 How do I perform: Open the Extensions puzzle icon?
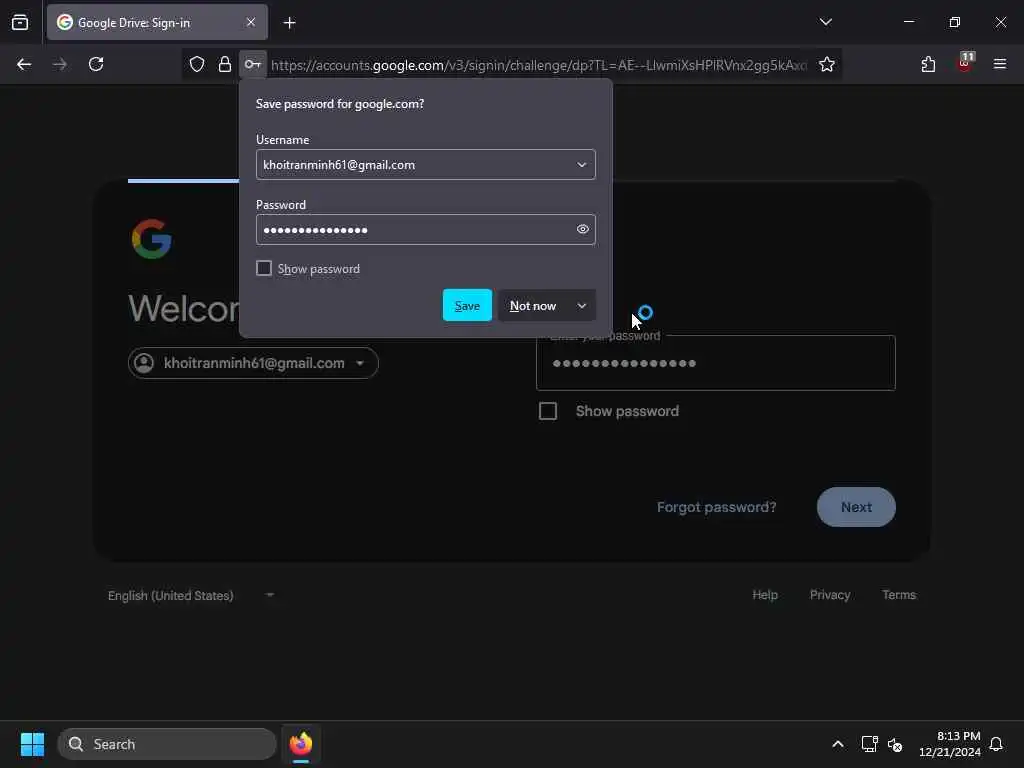tap(928, 64)
